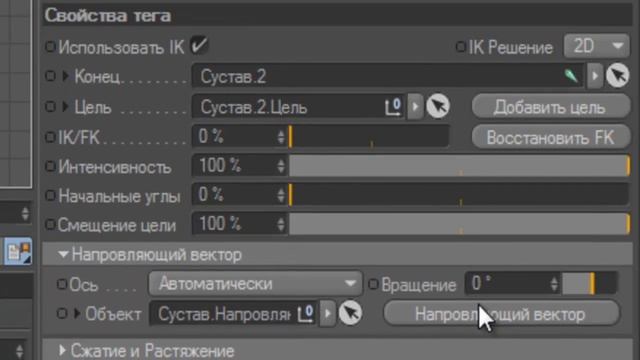This screenshot has height=360, width=640.
Task: Click the green joint icon in Сустав.2 field
Action: pos(571,76)
